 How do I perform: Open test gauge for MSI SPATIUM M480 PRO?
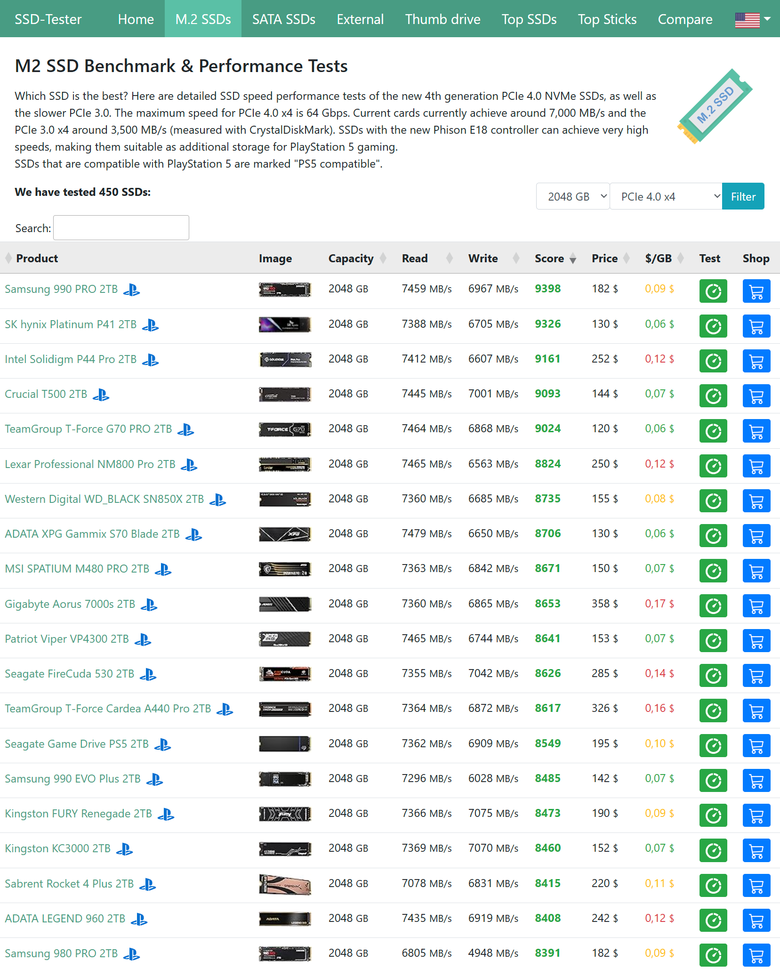(x=713, y=570)
